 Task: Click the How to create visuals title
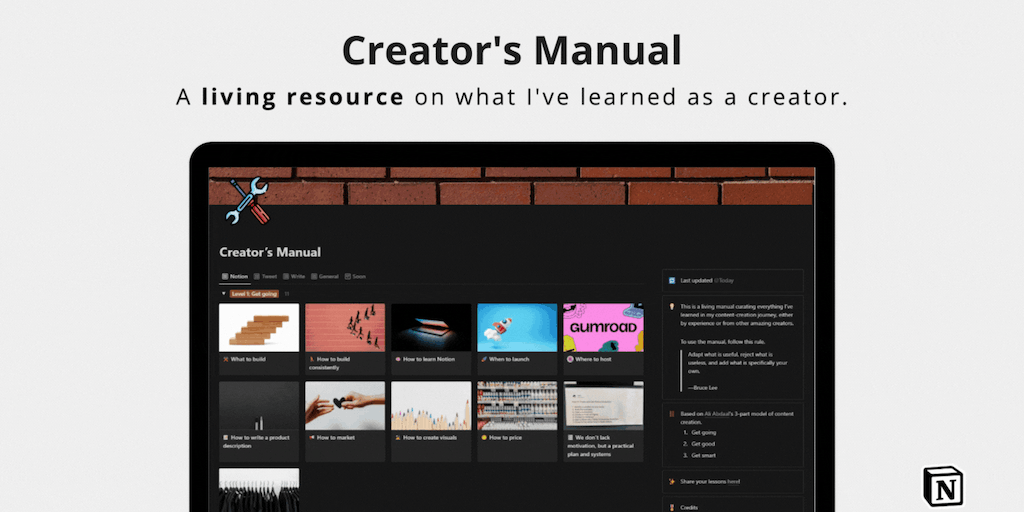point(430,438)
